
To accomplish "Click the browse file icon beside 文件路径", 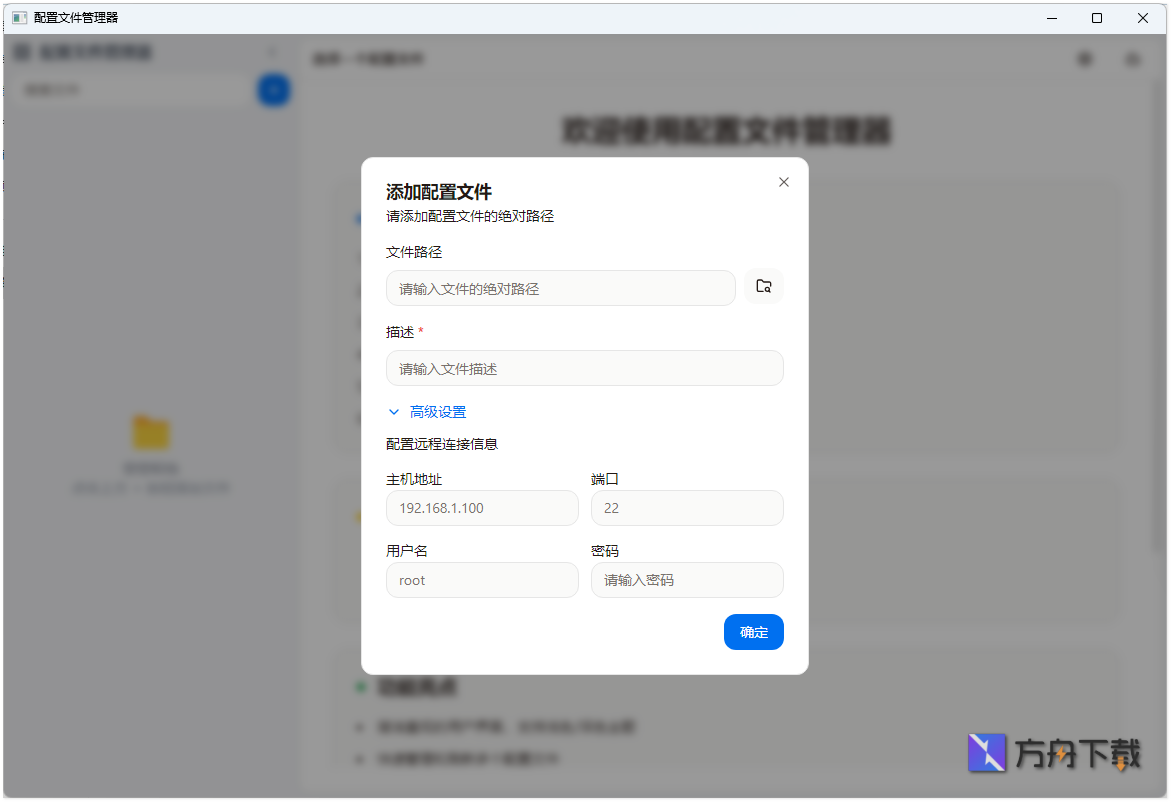I will [763, 286].
